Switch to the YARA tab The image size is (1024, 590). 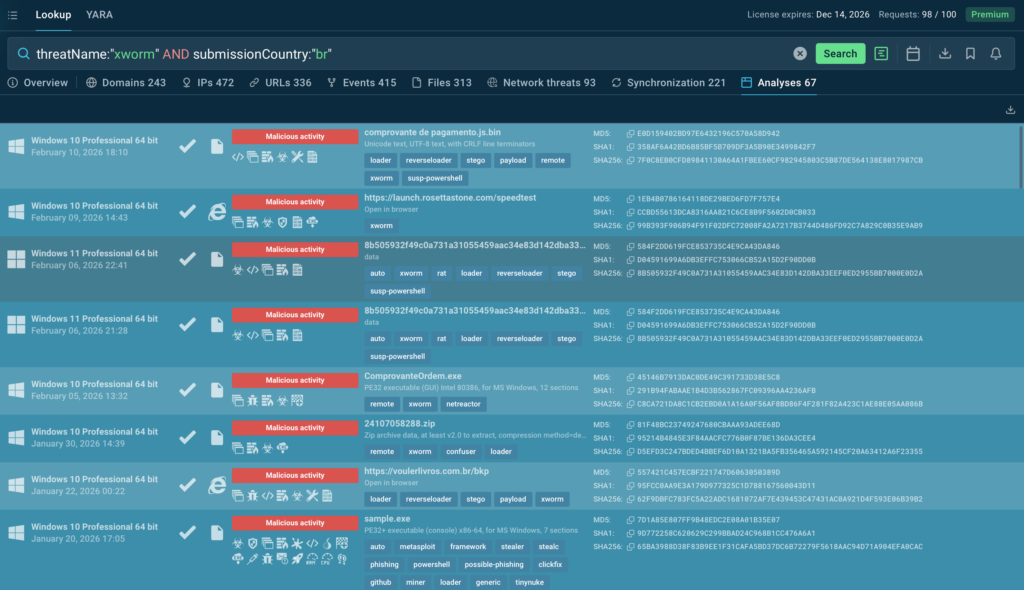(99, 15)
